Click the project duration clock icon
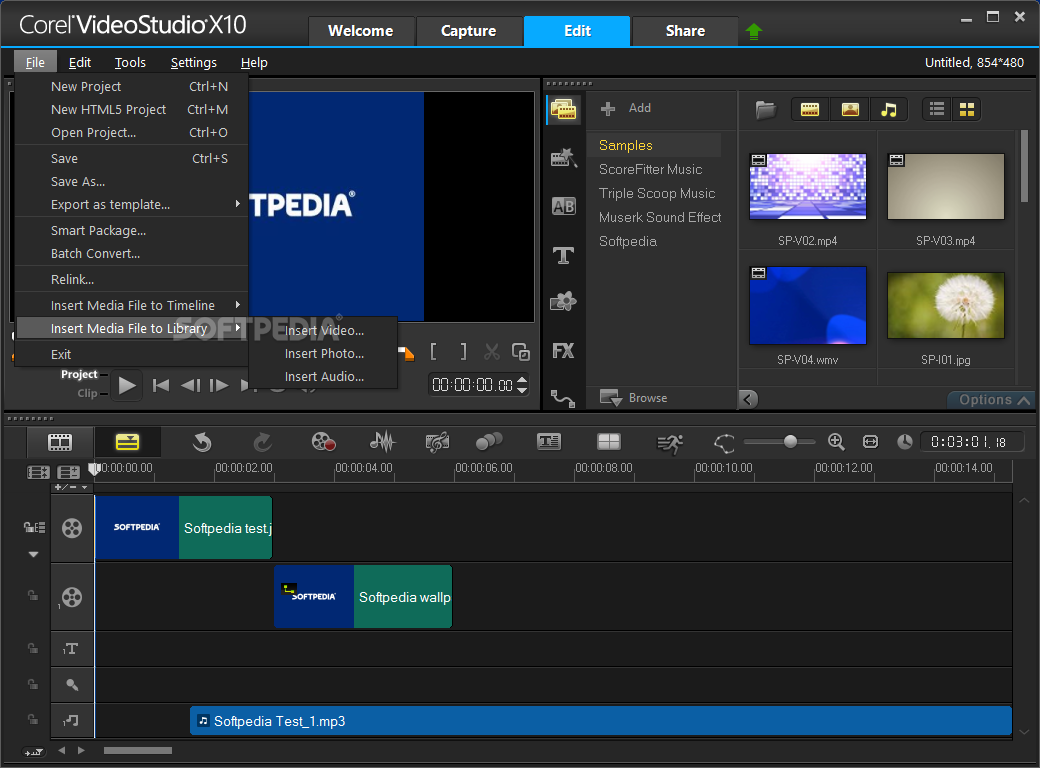This screenshot has height=768, width=1040. click(904, 442)
